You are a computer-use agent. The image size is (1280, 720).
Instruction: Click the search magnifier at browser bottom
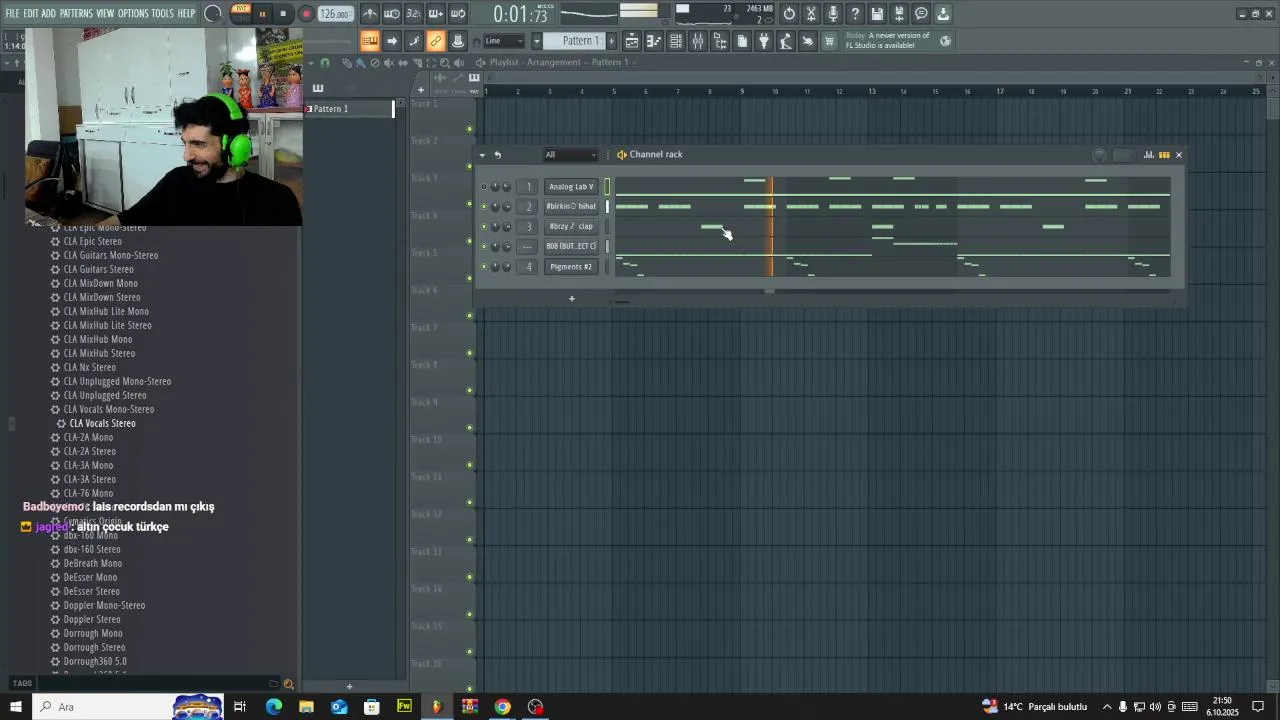(x=288, y=684)
